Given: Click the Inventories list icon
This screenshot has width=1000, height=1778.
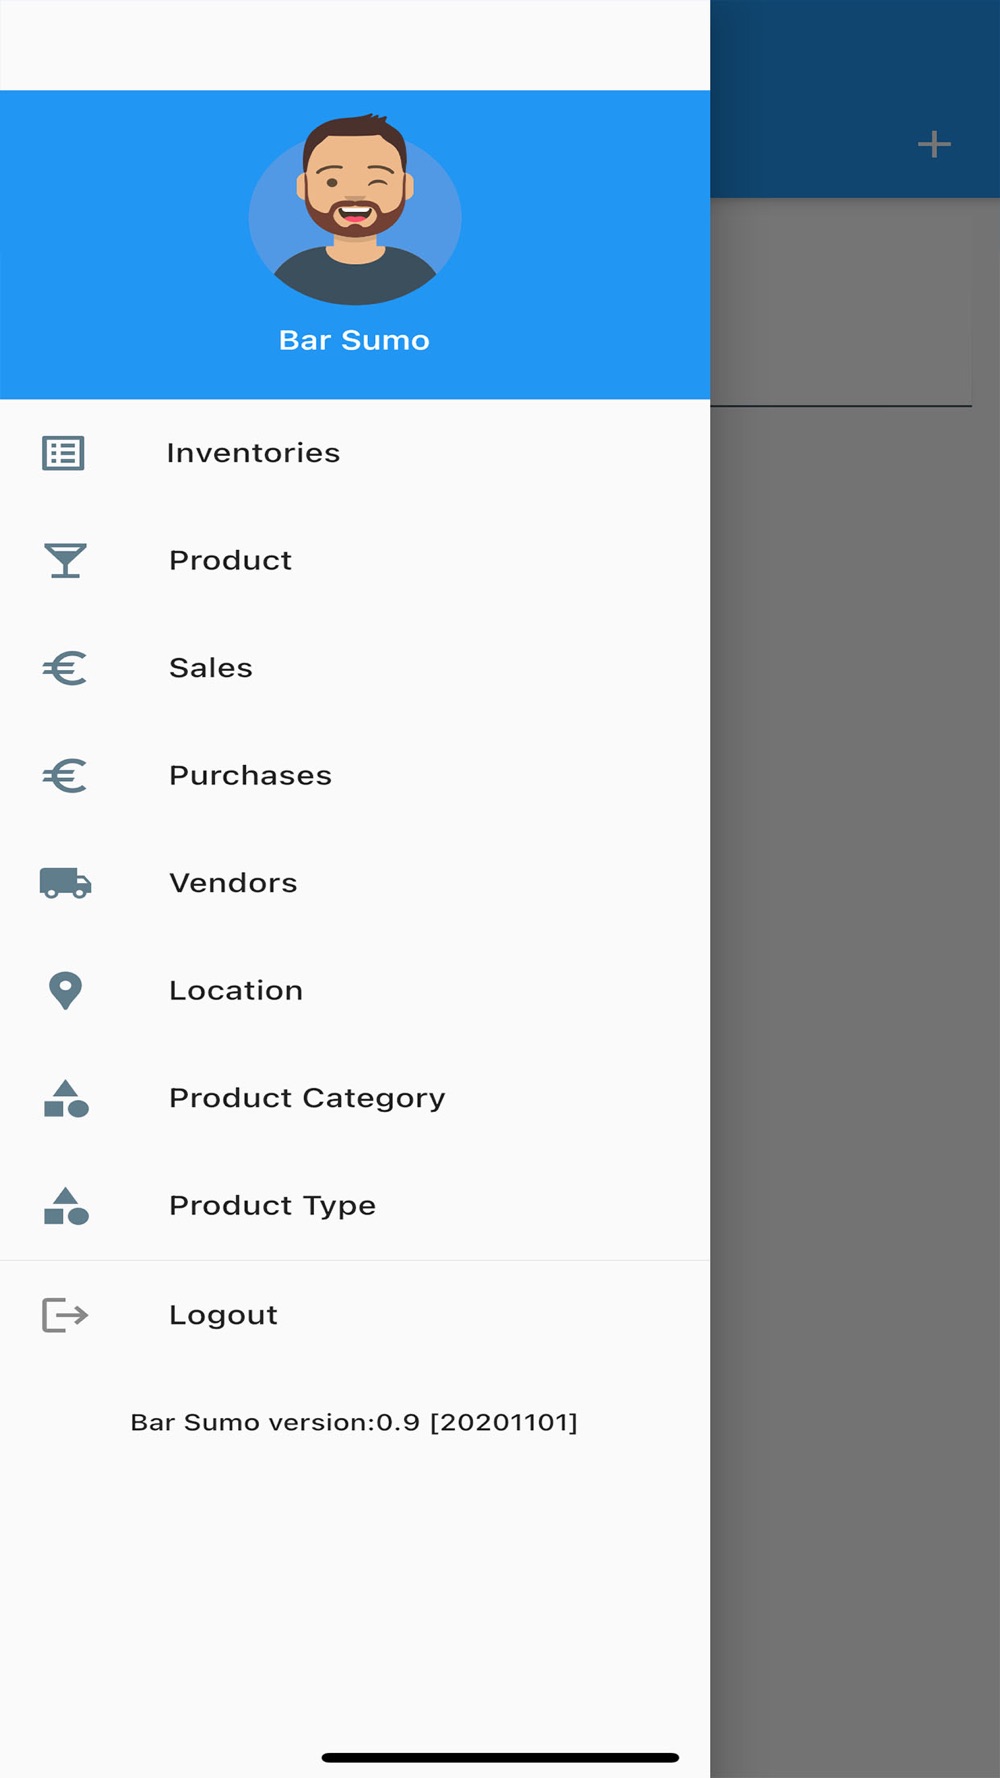Looking at the screenshot, I should [63, 453].
